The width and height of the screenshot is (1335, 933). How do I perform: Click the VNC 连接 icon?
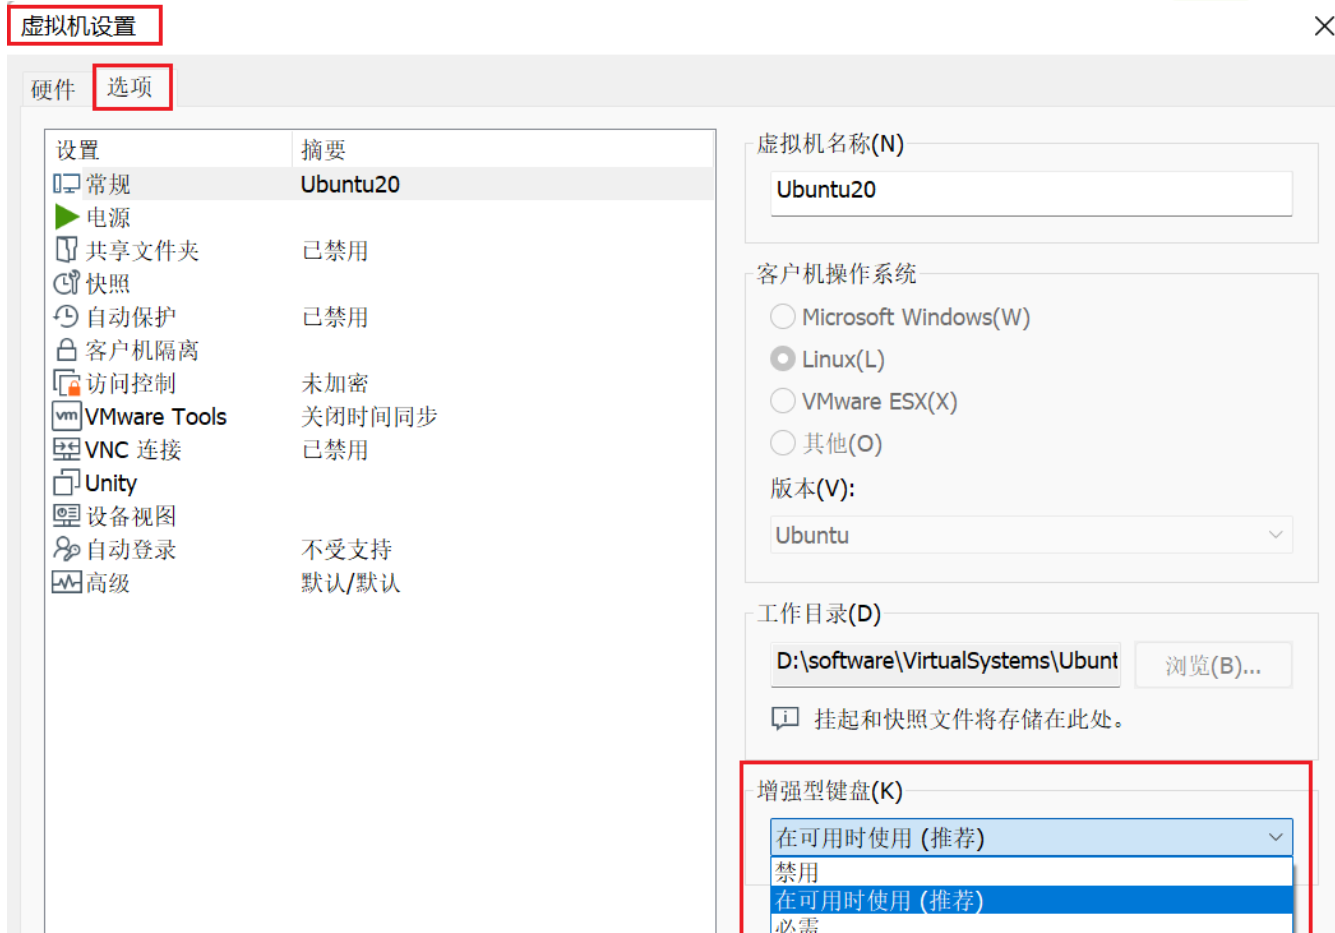66,449
